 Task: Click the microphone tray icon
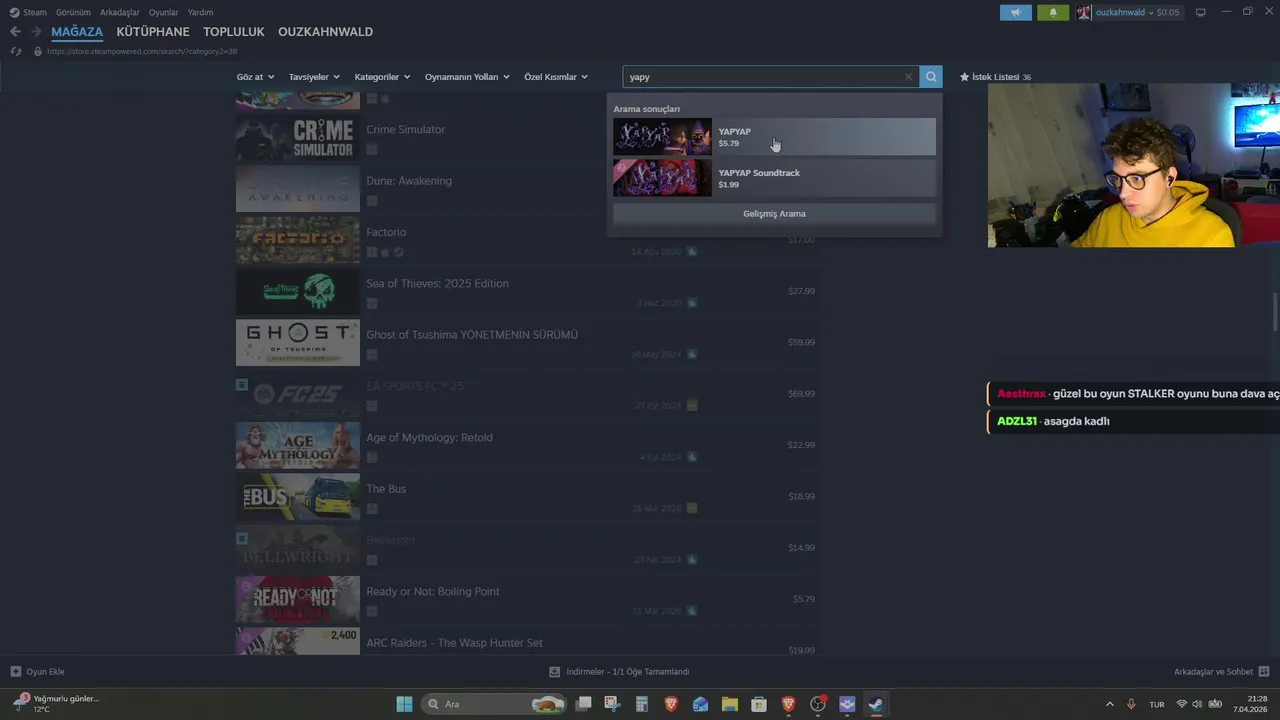point(1131,704)
